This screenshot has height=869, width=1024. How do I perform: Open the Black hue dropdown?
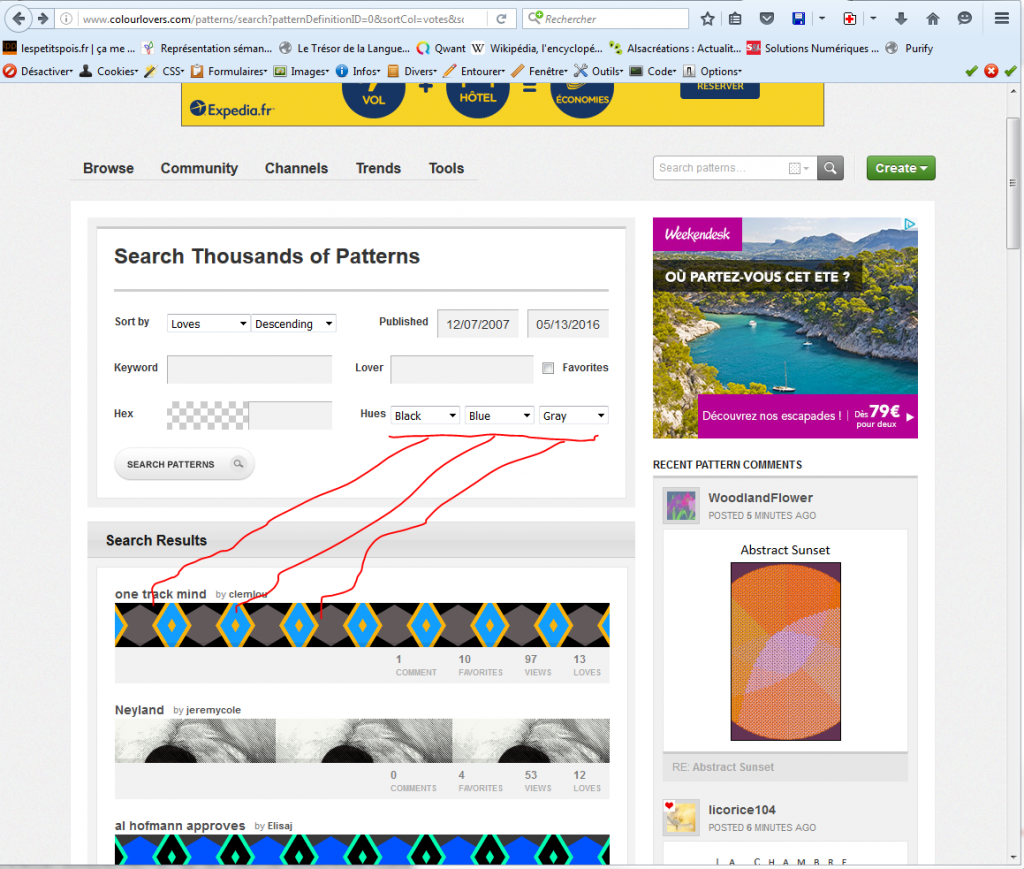click(x=425, y=416)
